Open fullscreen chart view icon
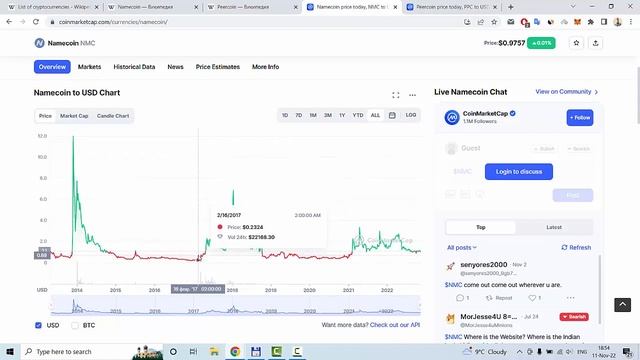The width and height of the screenshot is (640, 360). coord(396,95)
